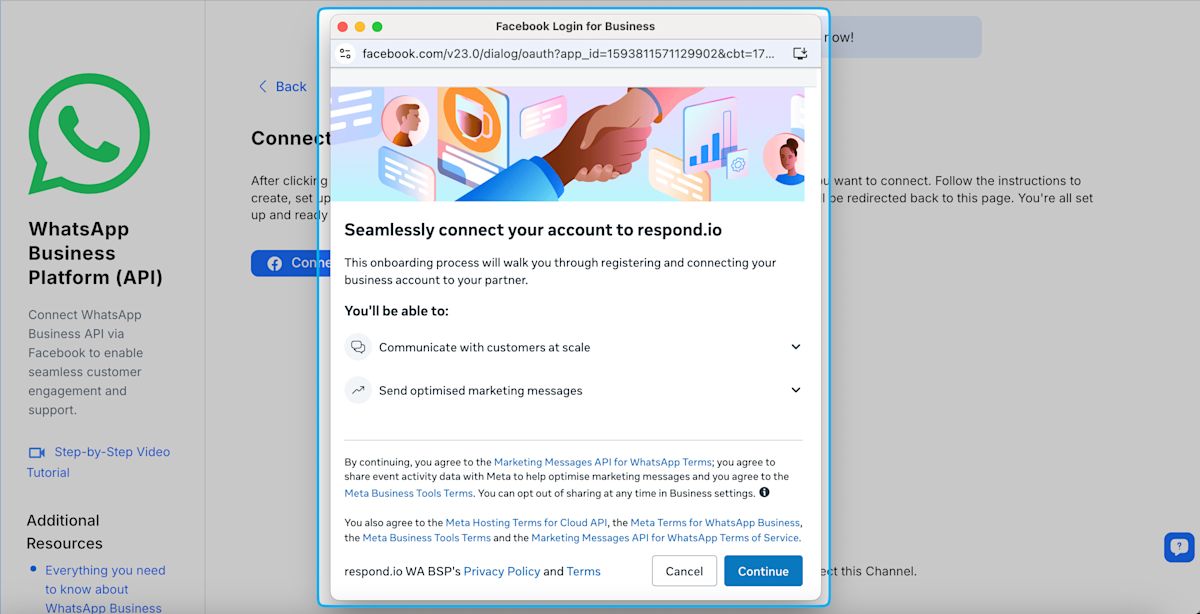Close the Facebook Login popup with red button

pos(343,26)
